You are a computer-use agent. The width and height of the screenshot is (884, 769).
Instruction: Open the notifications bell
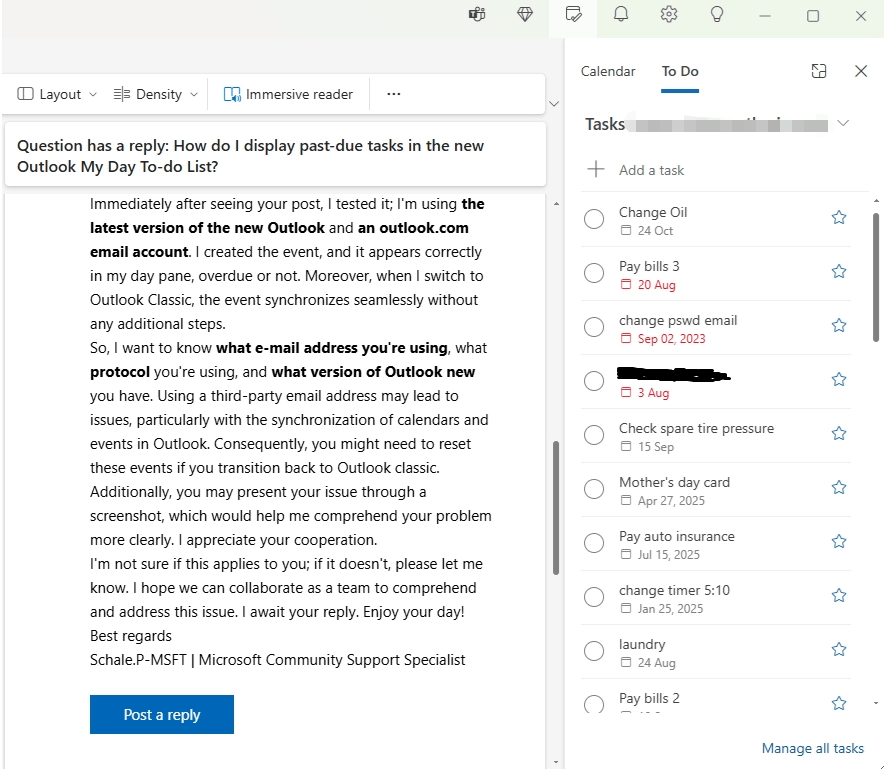pos(621,14)
